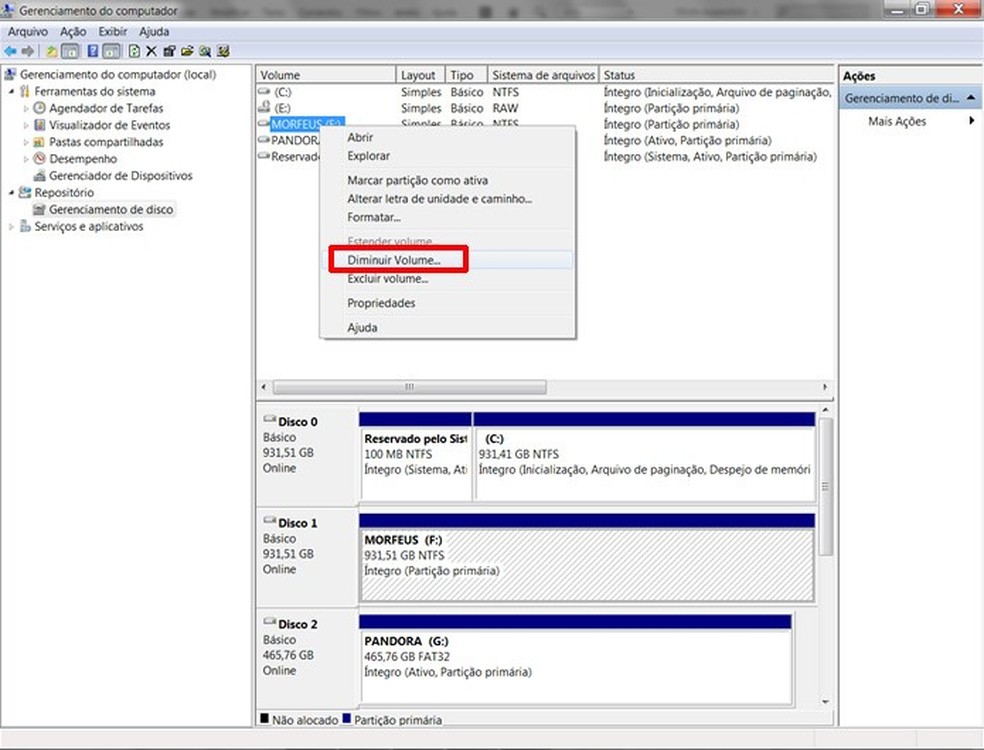The height and width of the screenshot is (750, 984).
Task: Select Pastas compartilhadas in tree
Action: [x=106, y=142]
